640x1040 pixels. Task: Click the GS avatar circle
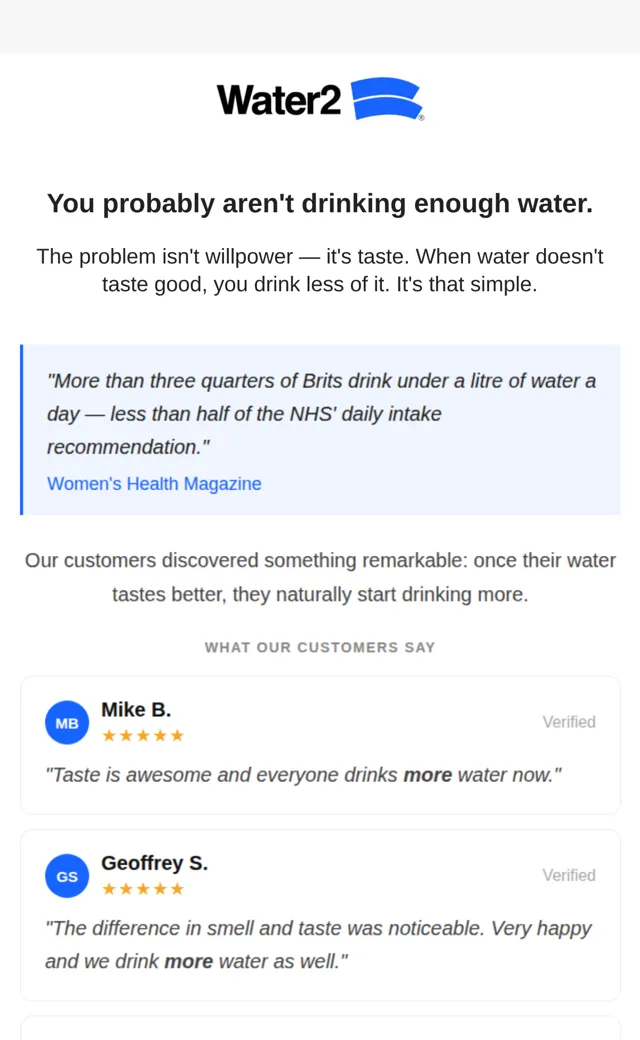click(x=67, y=876)
